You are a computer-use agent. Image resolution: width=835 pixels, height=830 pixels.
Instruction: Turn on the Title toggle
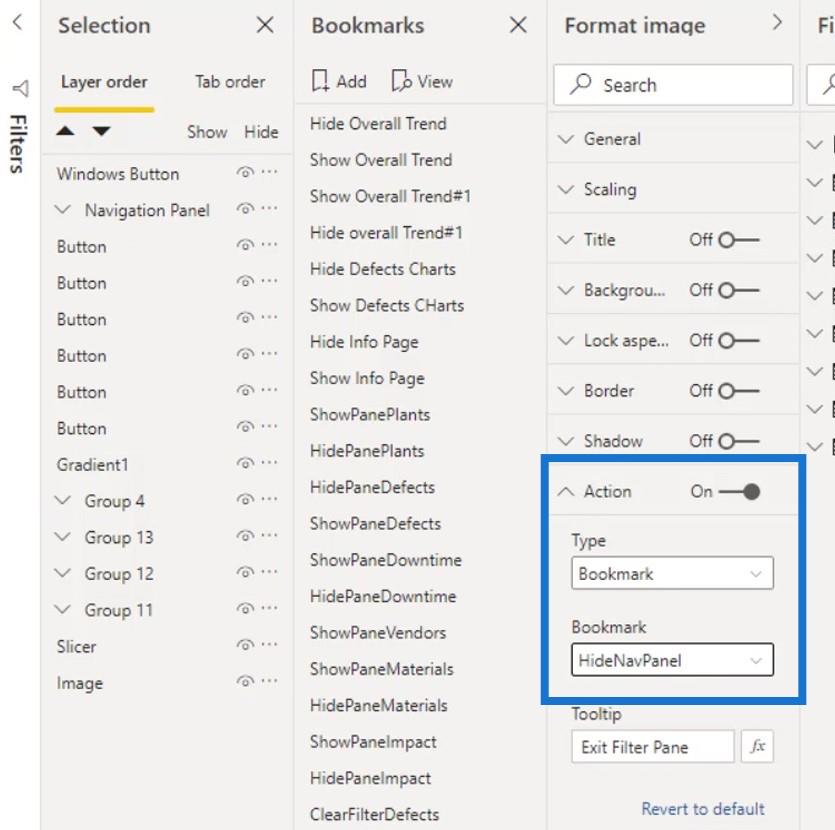[x=739, y=240]
